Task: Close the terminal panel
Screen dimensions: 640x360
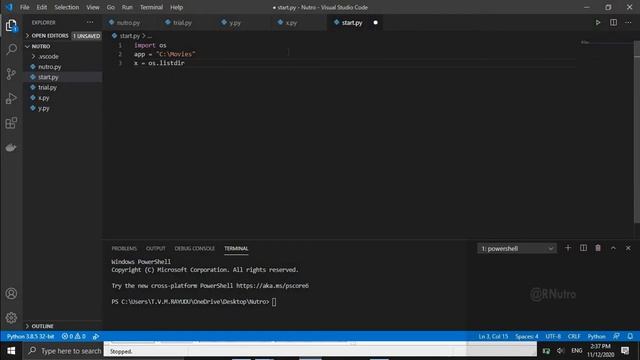Action: tap(628, 248)
